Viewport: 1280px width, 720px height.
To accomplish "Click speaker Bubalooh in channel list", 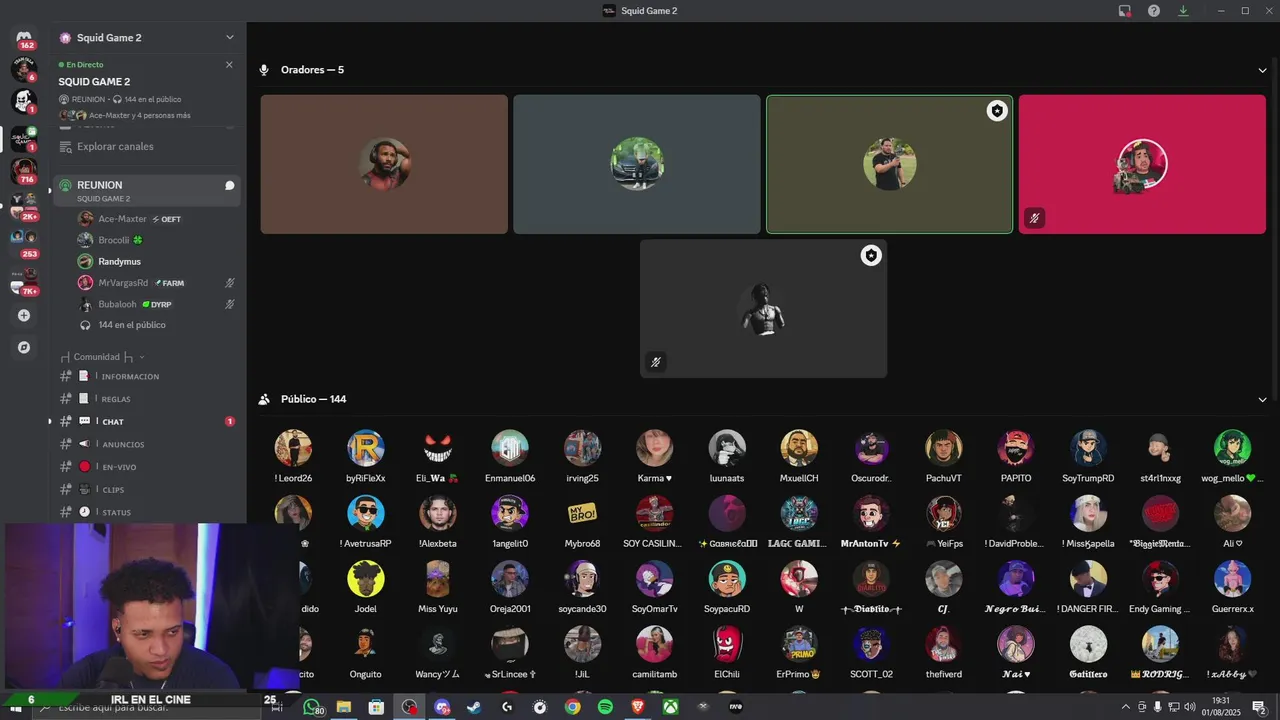I will [157, 304].
